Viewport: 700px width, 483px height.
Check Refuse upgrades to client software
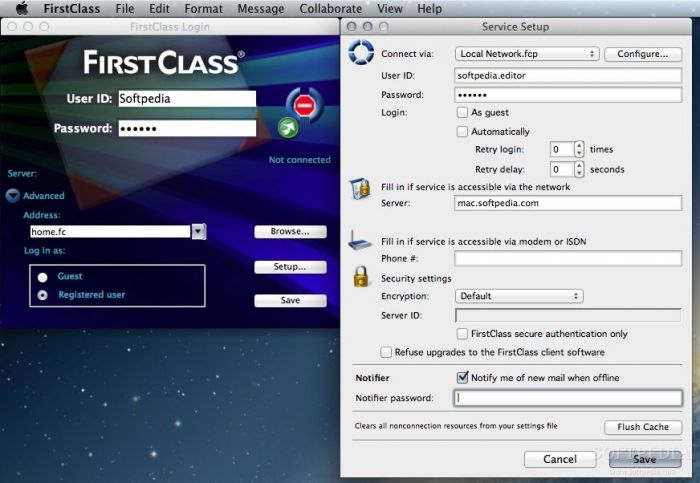(386, 353)
